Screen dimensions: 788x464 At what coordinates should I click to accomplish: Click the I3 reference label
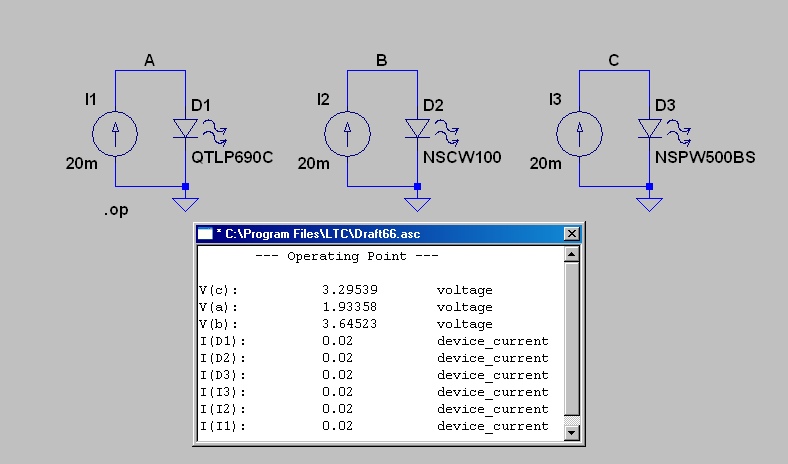[x=555, y=100]
